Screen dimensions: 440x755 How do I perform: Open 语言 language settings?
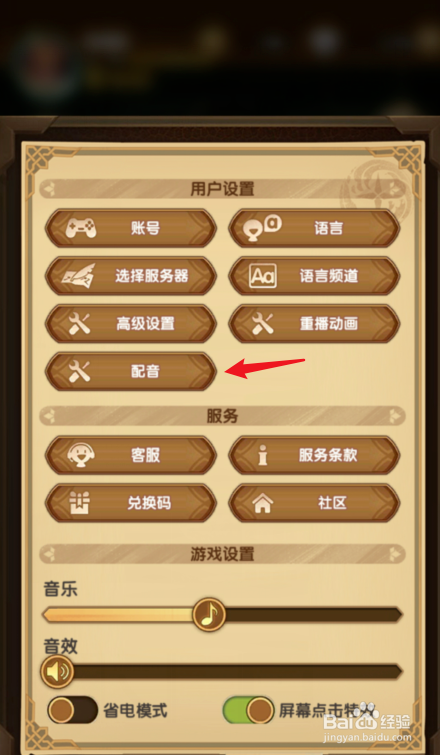(x=314, y=228)
